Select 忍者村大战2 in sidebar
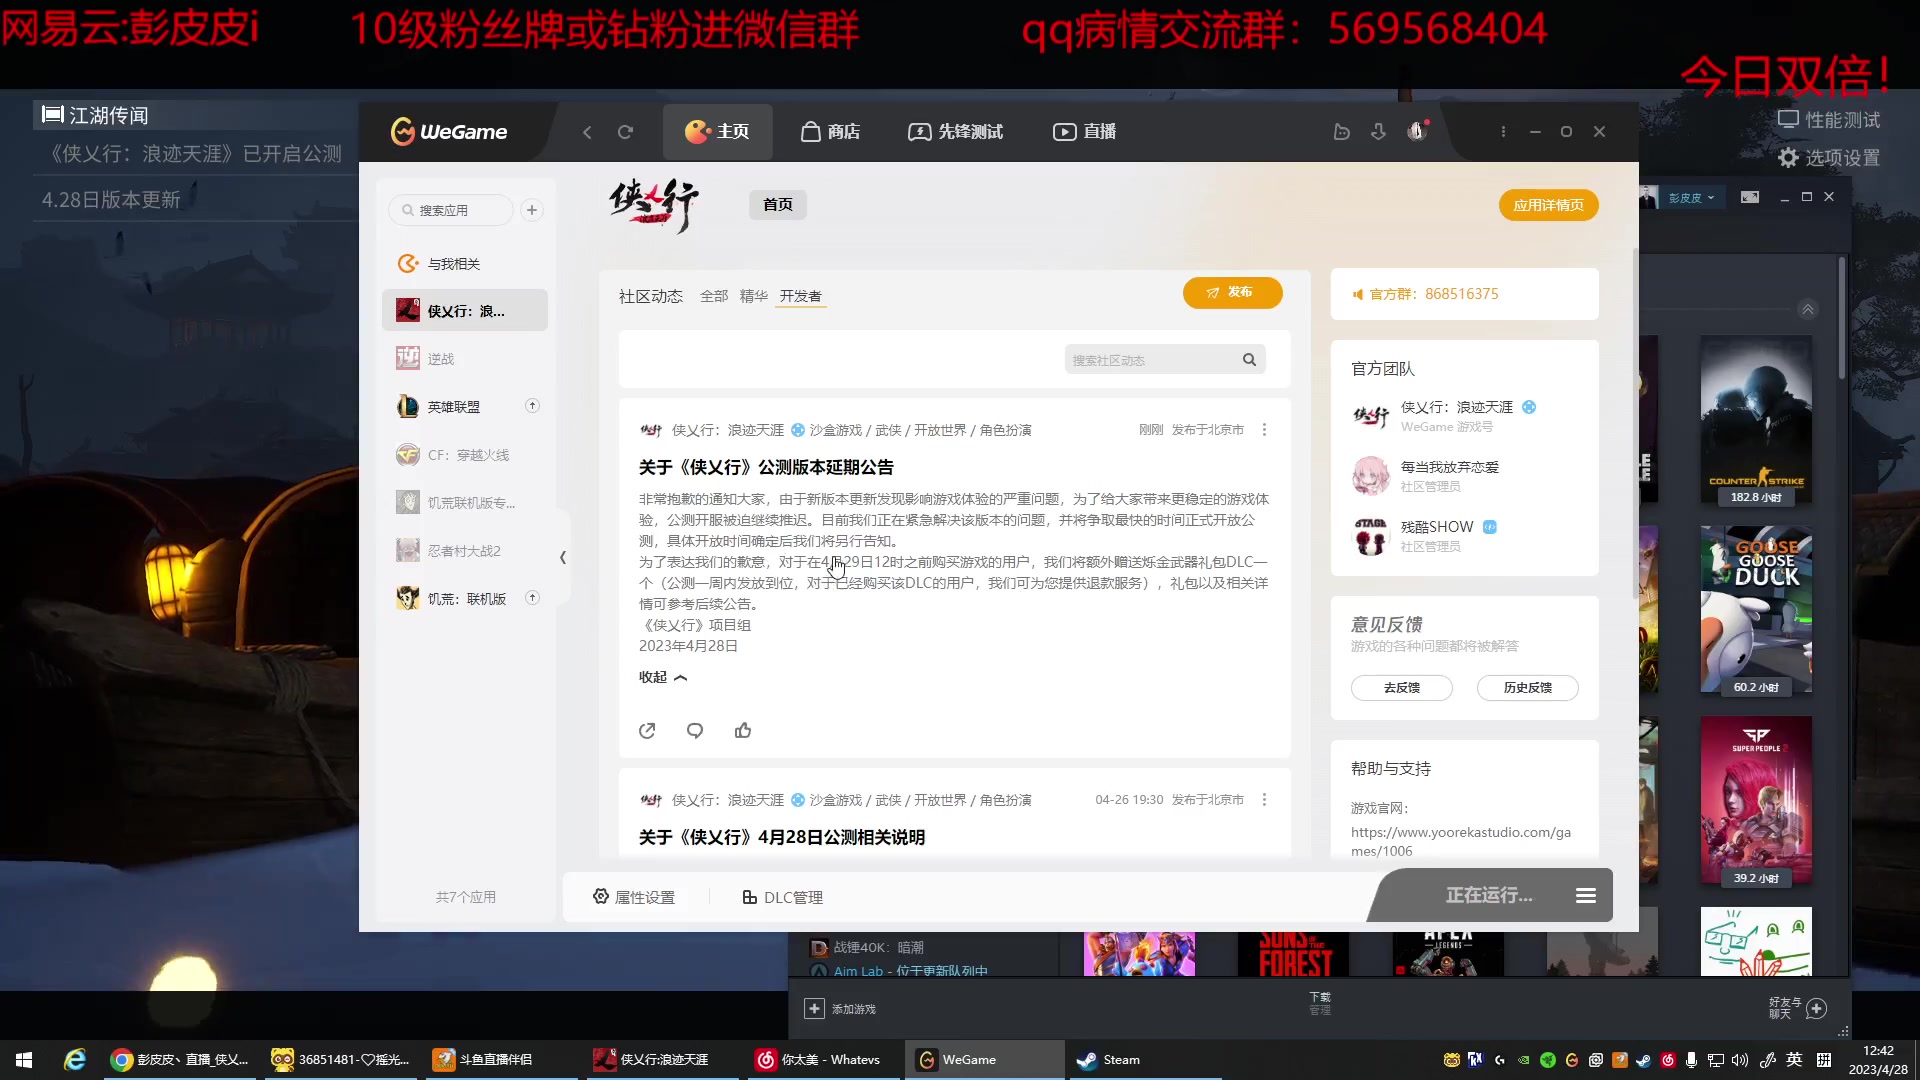1920x1080 pixels. tap(465, 551)
